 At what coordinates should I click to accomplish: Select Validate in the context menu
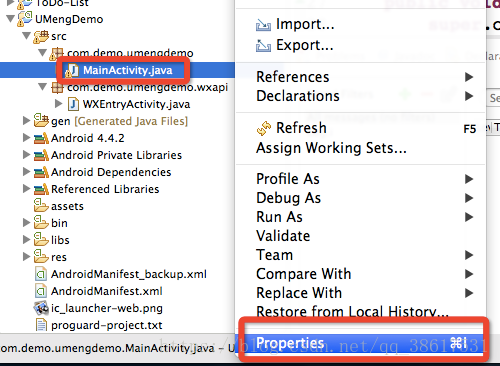click(x=360, y=236)
